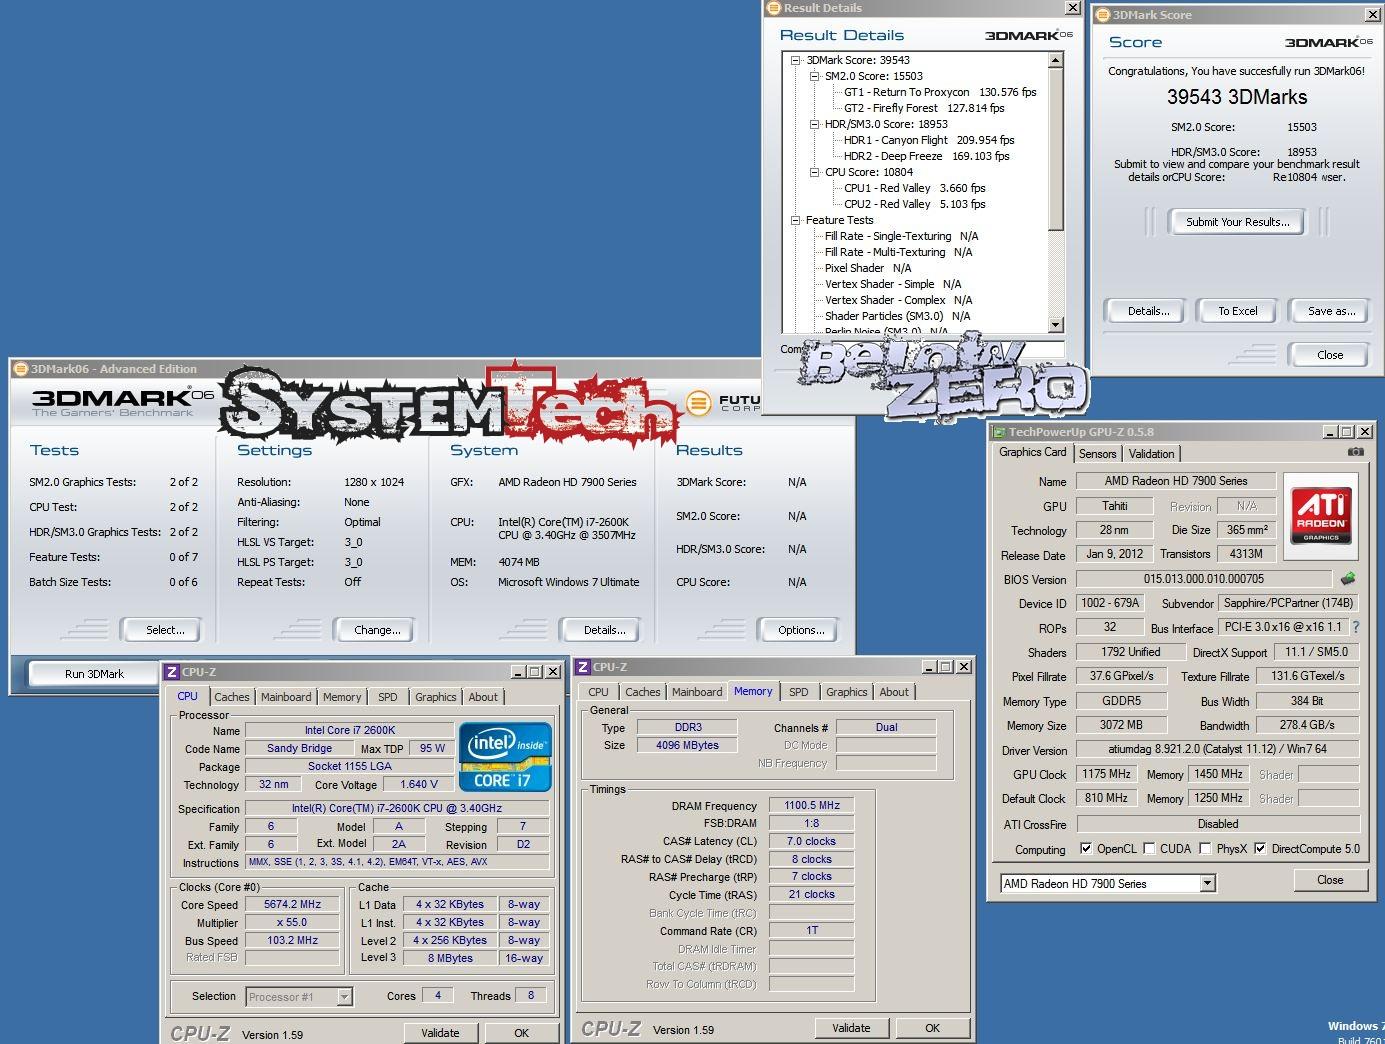The height and width of the screenshot is (1044, 1385).
Task: Click the Close button in GPU-Z
Action: [x=1329, y=880]
